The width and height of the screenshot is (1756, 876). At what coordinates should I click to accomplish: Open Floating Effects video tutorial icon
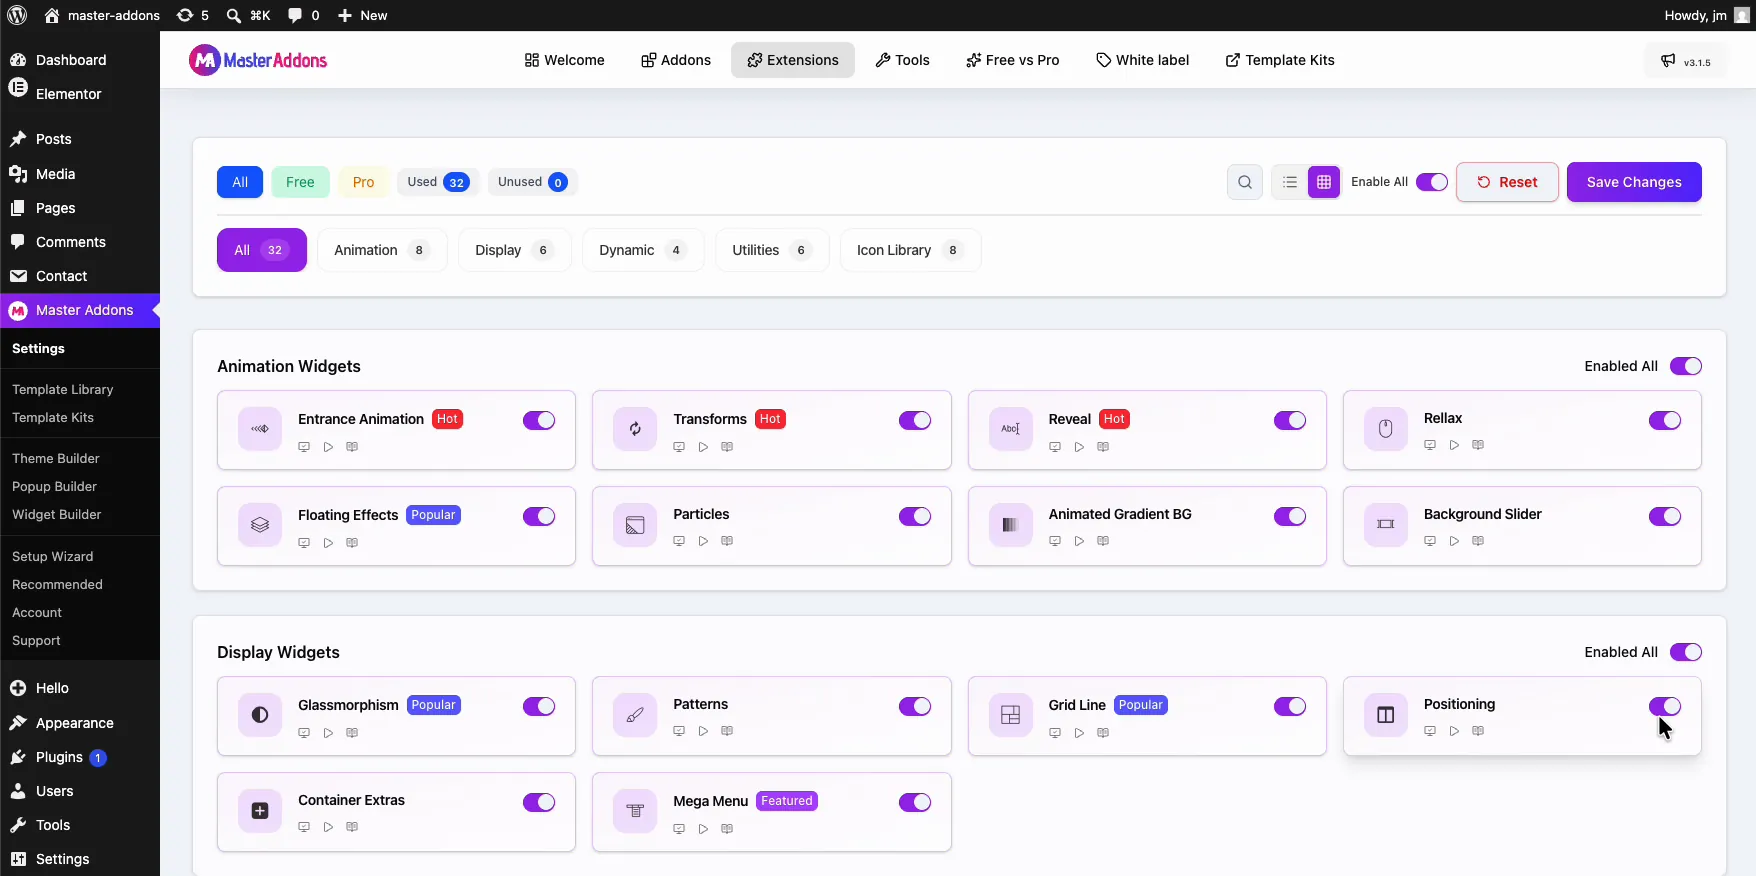328,543
